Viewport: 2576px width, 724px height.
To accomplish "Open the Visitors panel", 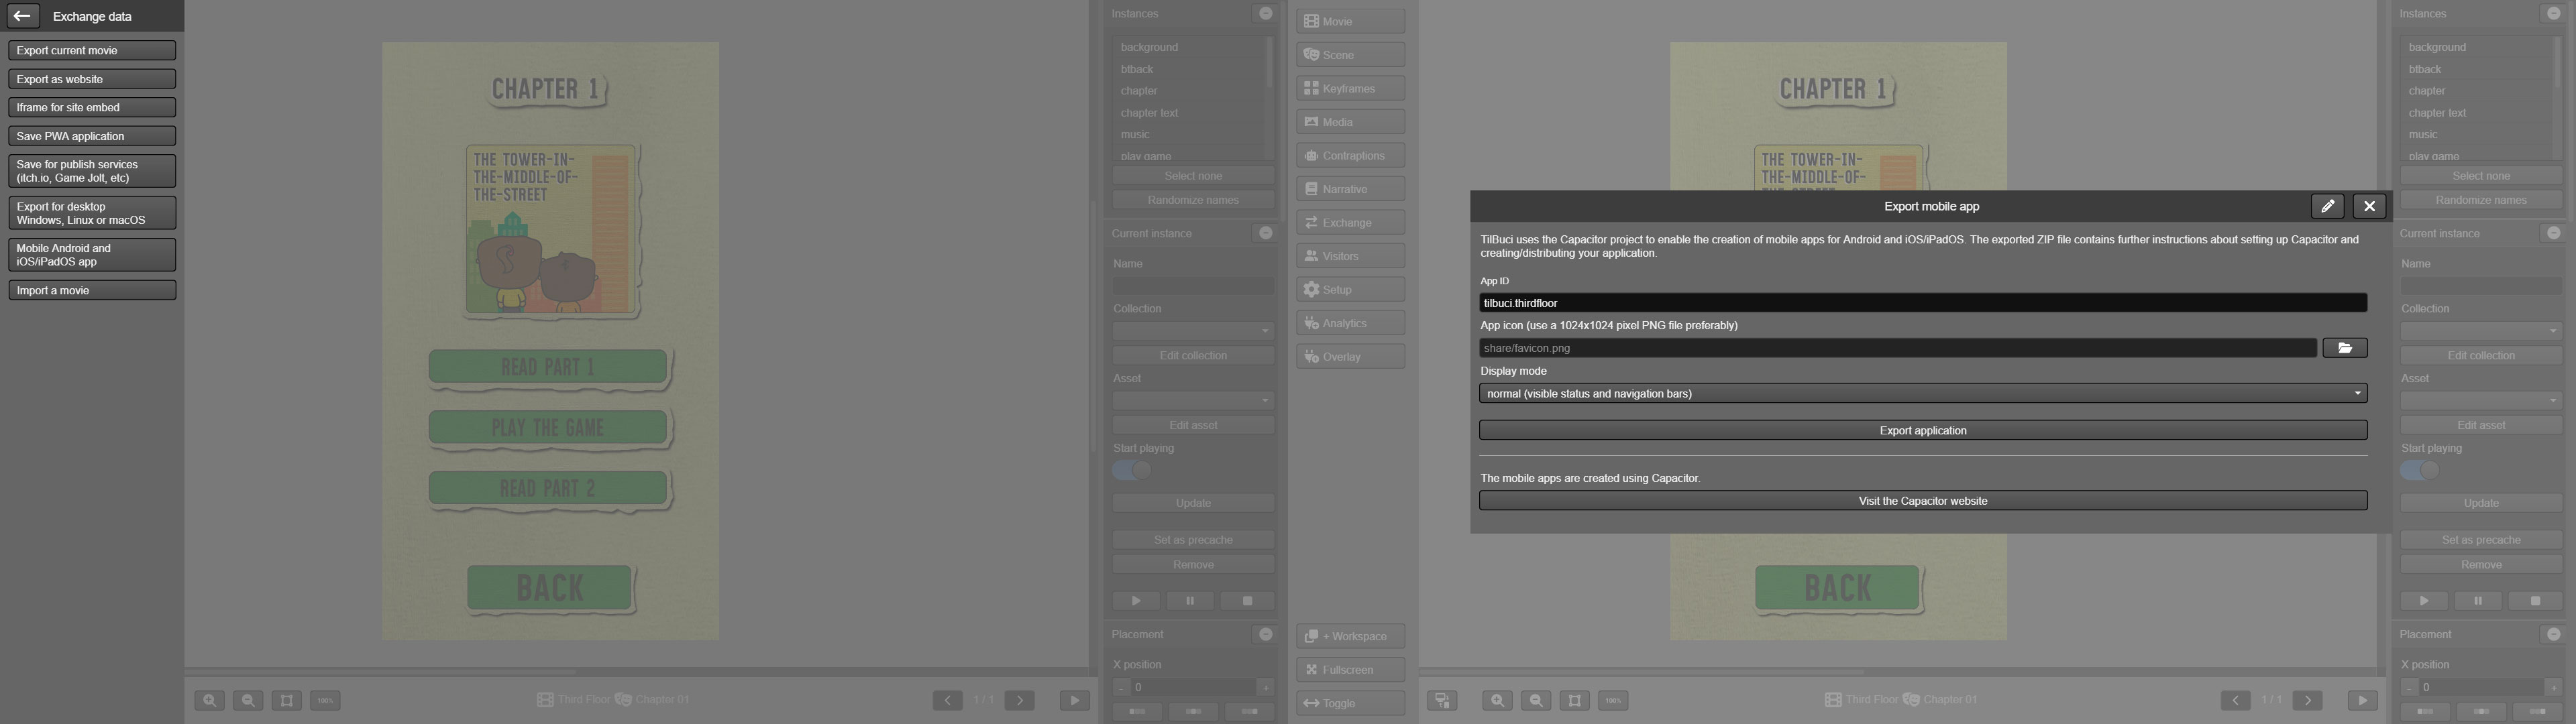I will pyautogui.click(x=1350, y=256).
